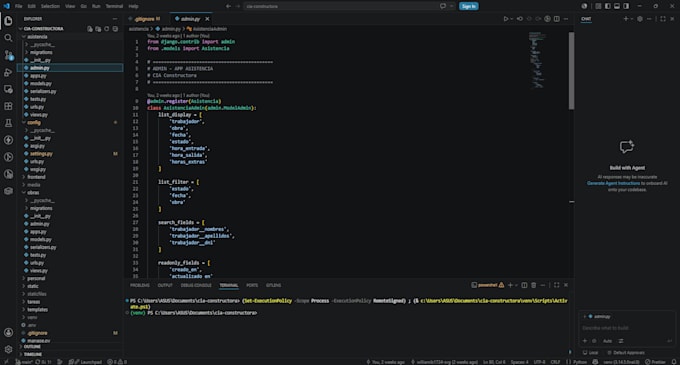Expand the templates folder
Screen dimensions: 680x365
(x=37, y=310)
